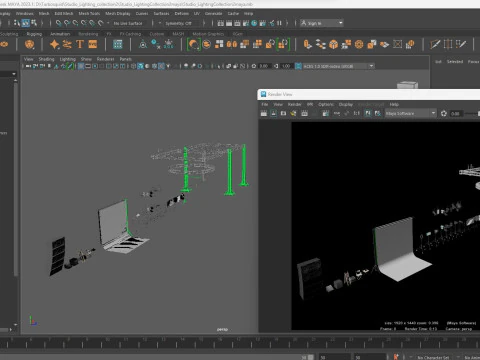
Task: Click the orange four-point star shelf icon
Action: 54,44
